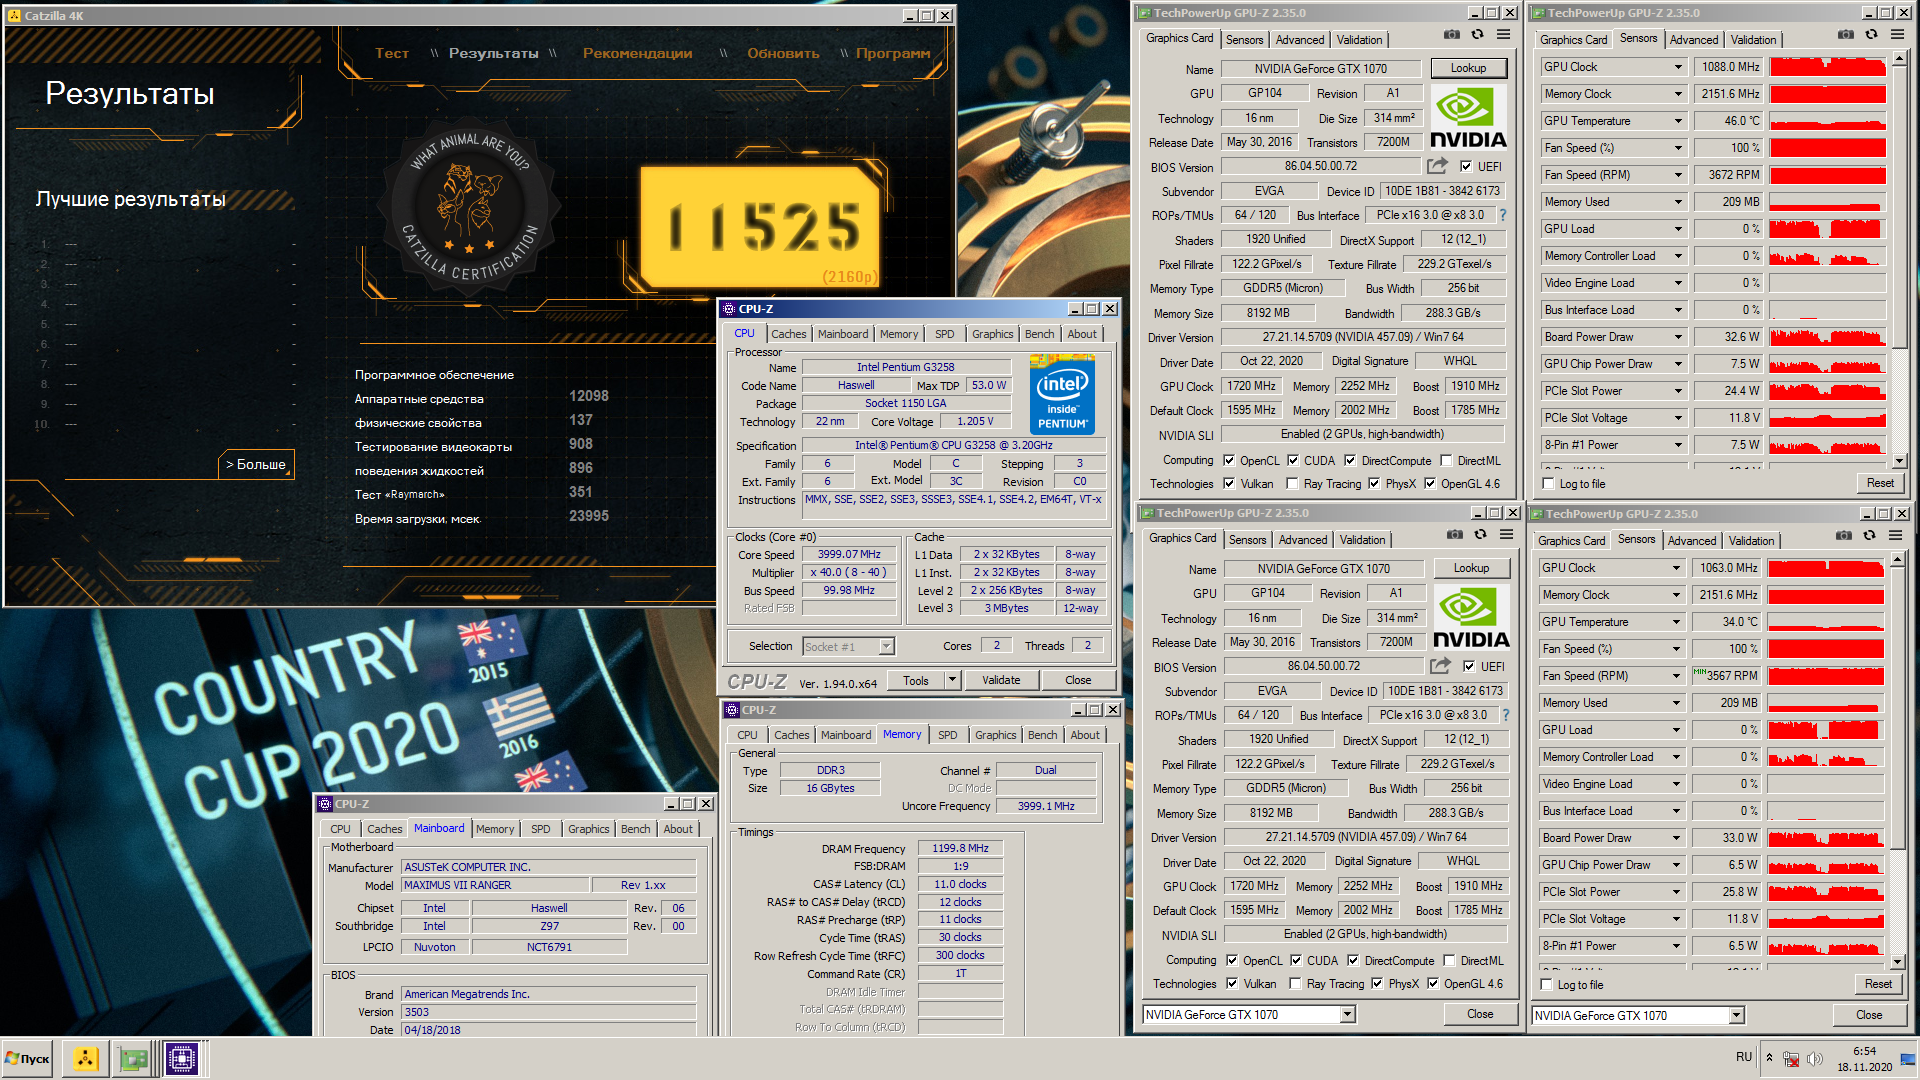Open hamburger menu in bottom-left GPU-Z window

point(1506,535)
